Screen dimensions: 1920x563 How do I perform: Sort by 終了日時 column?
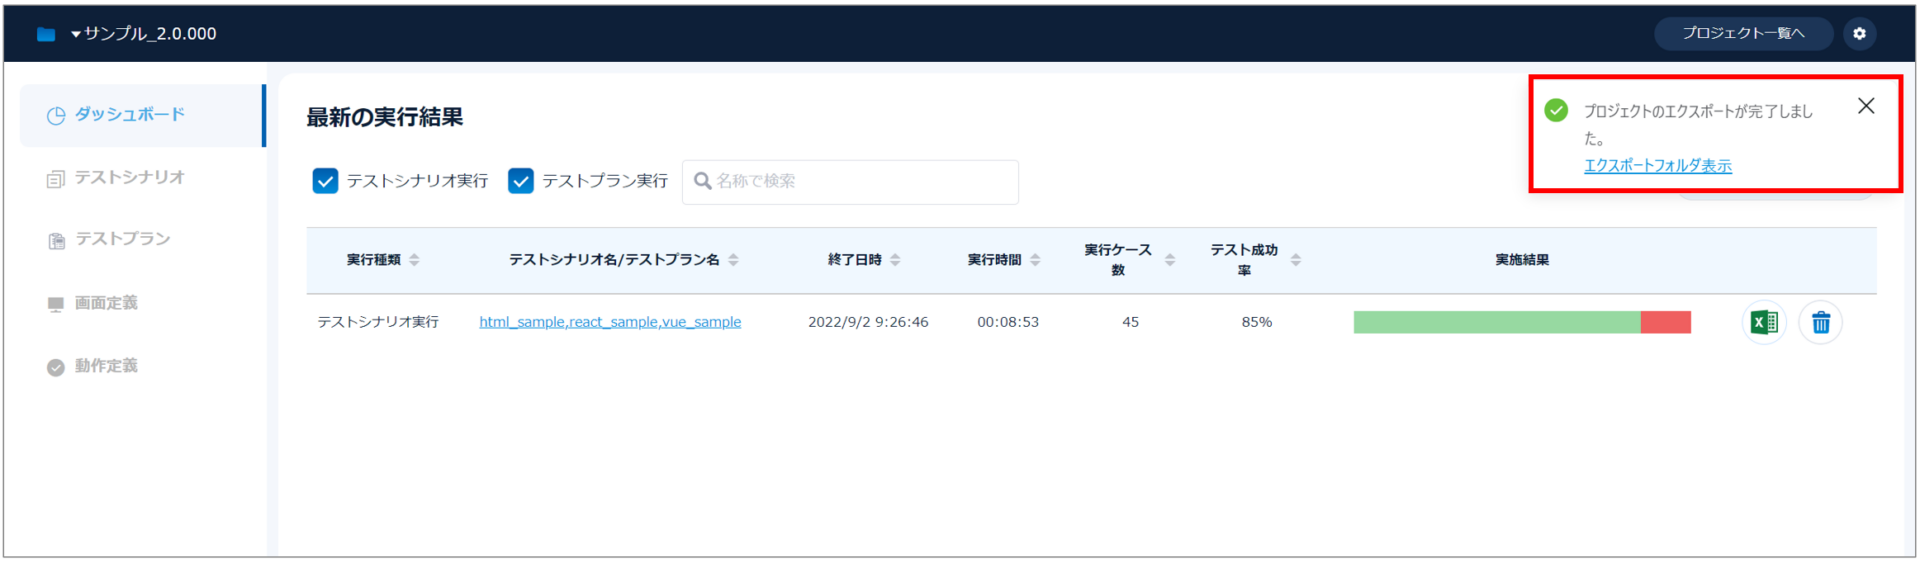[895, 260]
